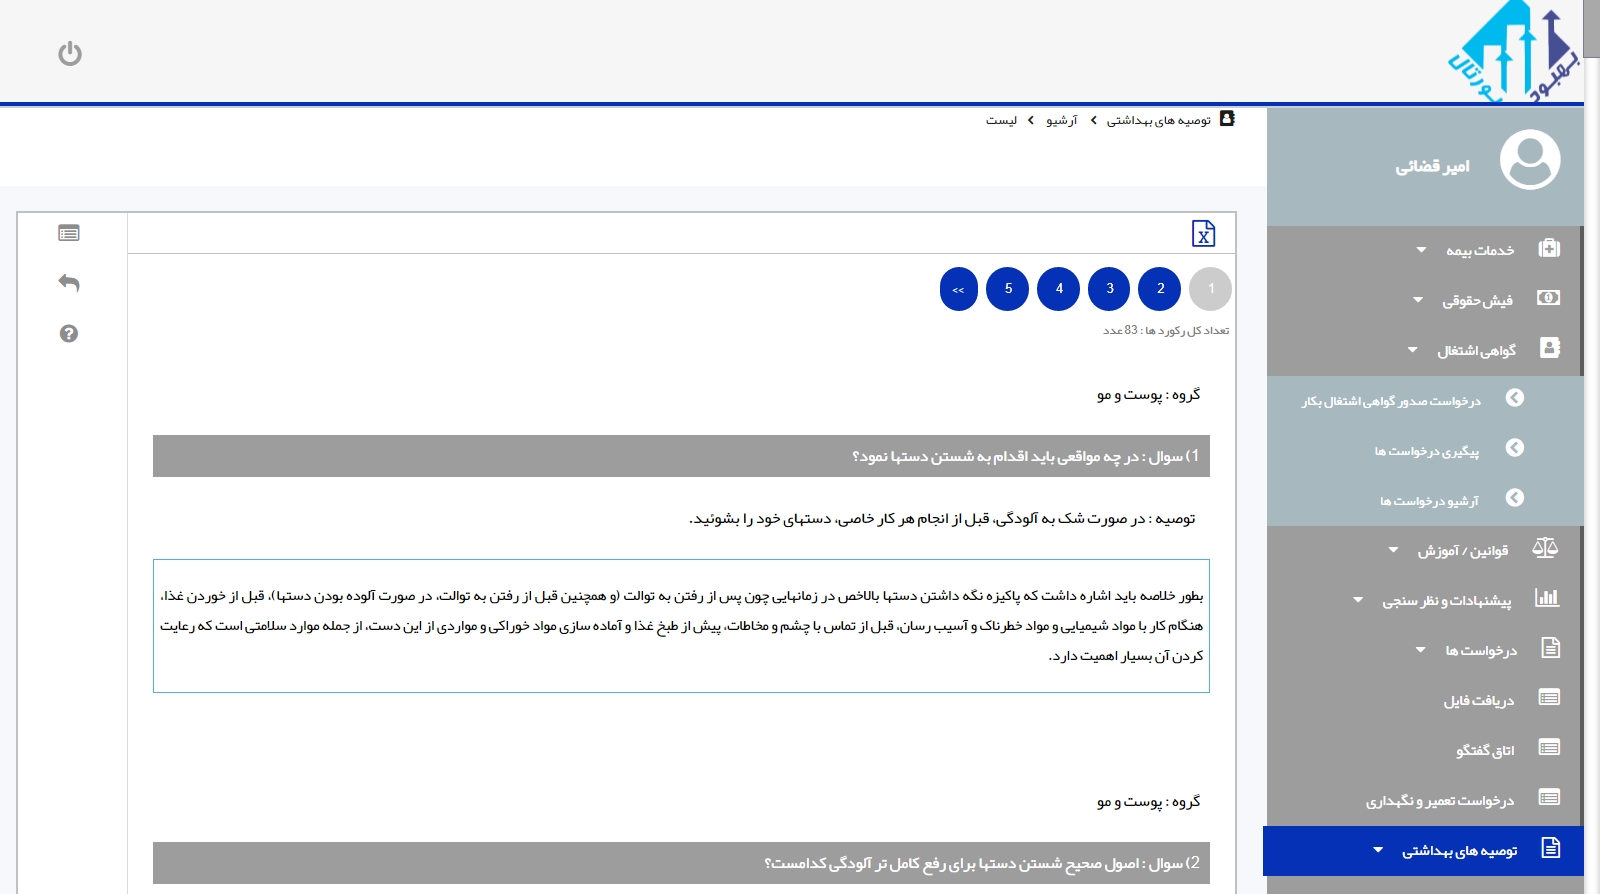
Task: Click the آرشیو breadcrumb link
Action: (1061, 120)
